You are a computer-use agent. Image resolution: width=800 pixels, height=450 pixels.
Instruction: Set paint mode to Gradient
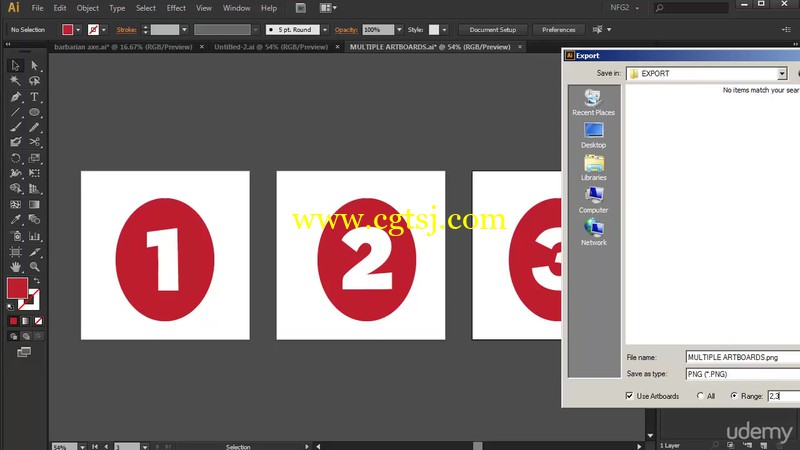click(x=26, y=321)
